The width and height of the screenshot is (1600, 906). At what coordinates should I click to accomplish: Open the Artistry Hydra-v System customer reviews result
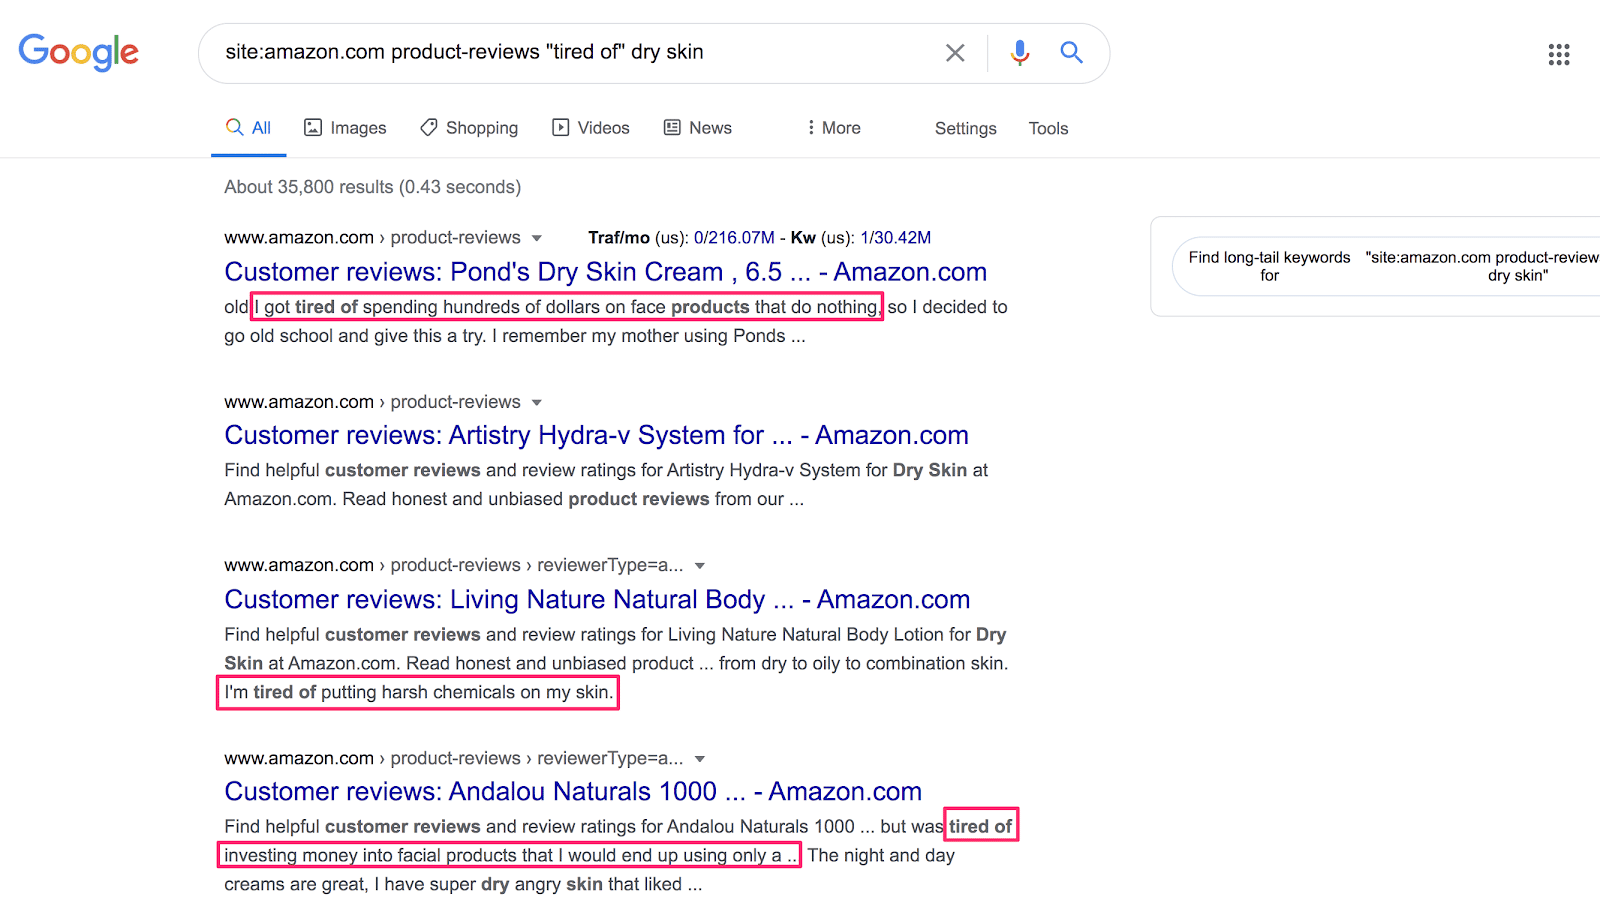(596, 435)
